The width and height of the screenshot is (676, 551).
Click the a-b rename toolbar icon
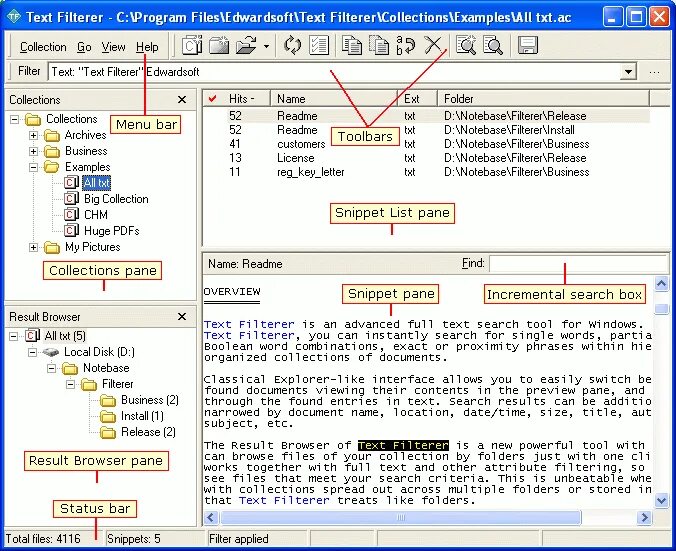pyautogui.click(x=405, y=45)
